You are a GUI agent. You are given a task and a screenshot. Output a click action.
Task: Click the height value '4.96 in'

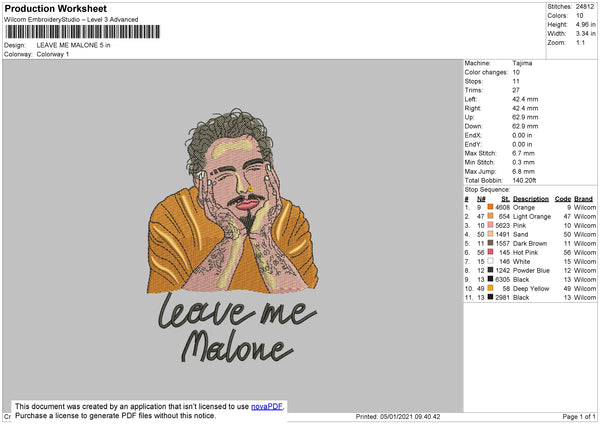[x=585, y=24]
